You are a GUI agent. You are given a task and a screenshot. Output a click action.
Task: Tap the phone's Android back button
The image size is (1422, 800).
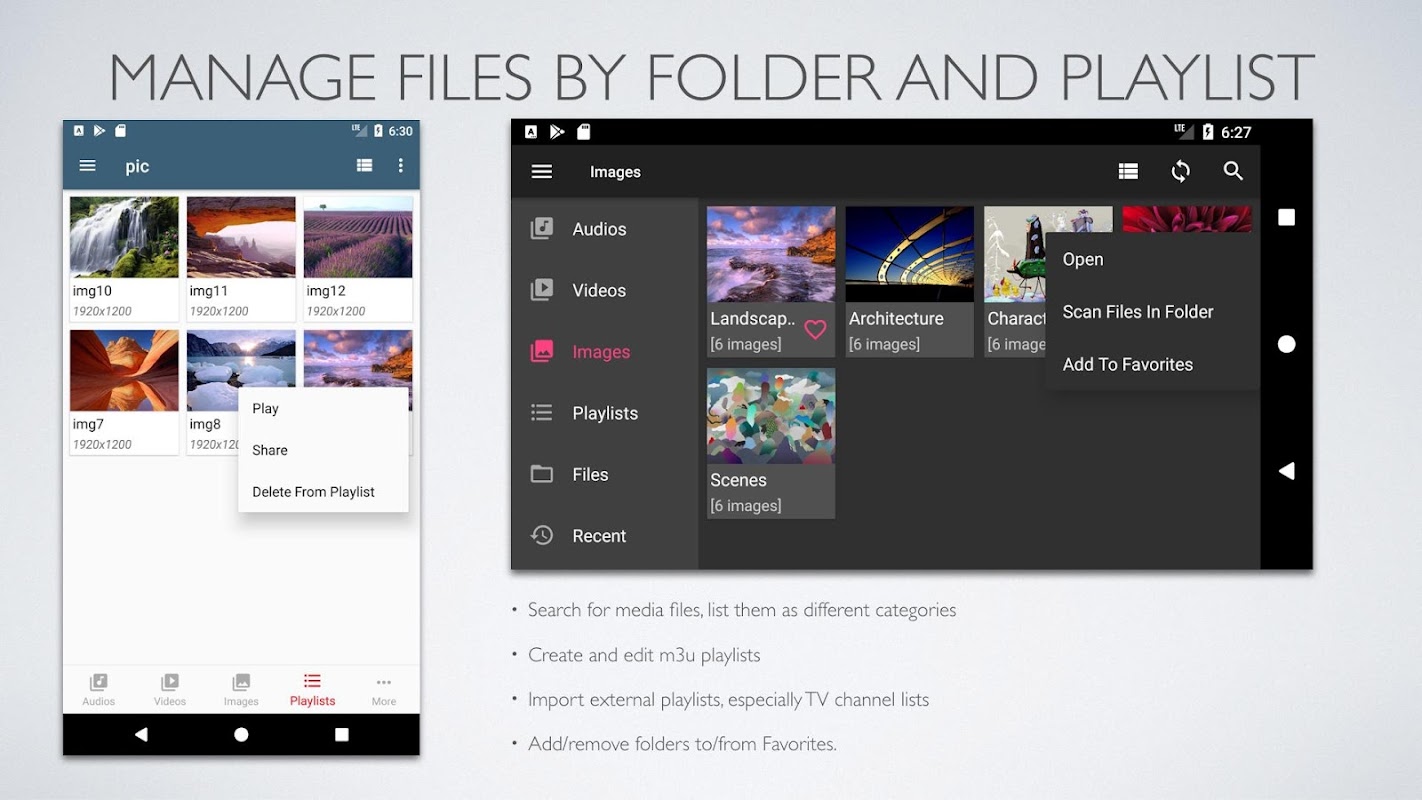click(x=141, y=734)
